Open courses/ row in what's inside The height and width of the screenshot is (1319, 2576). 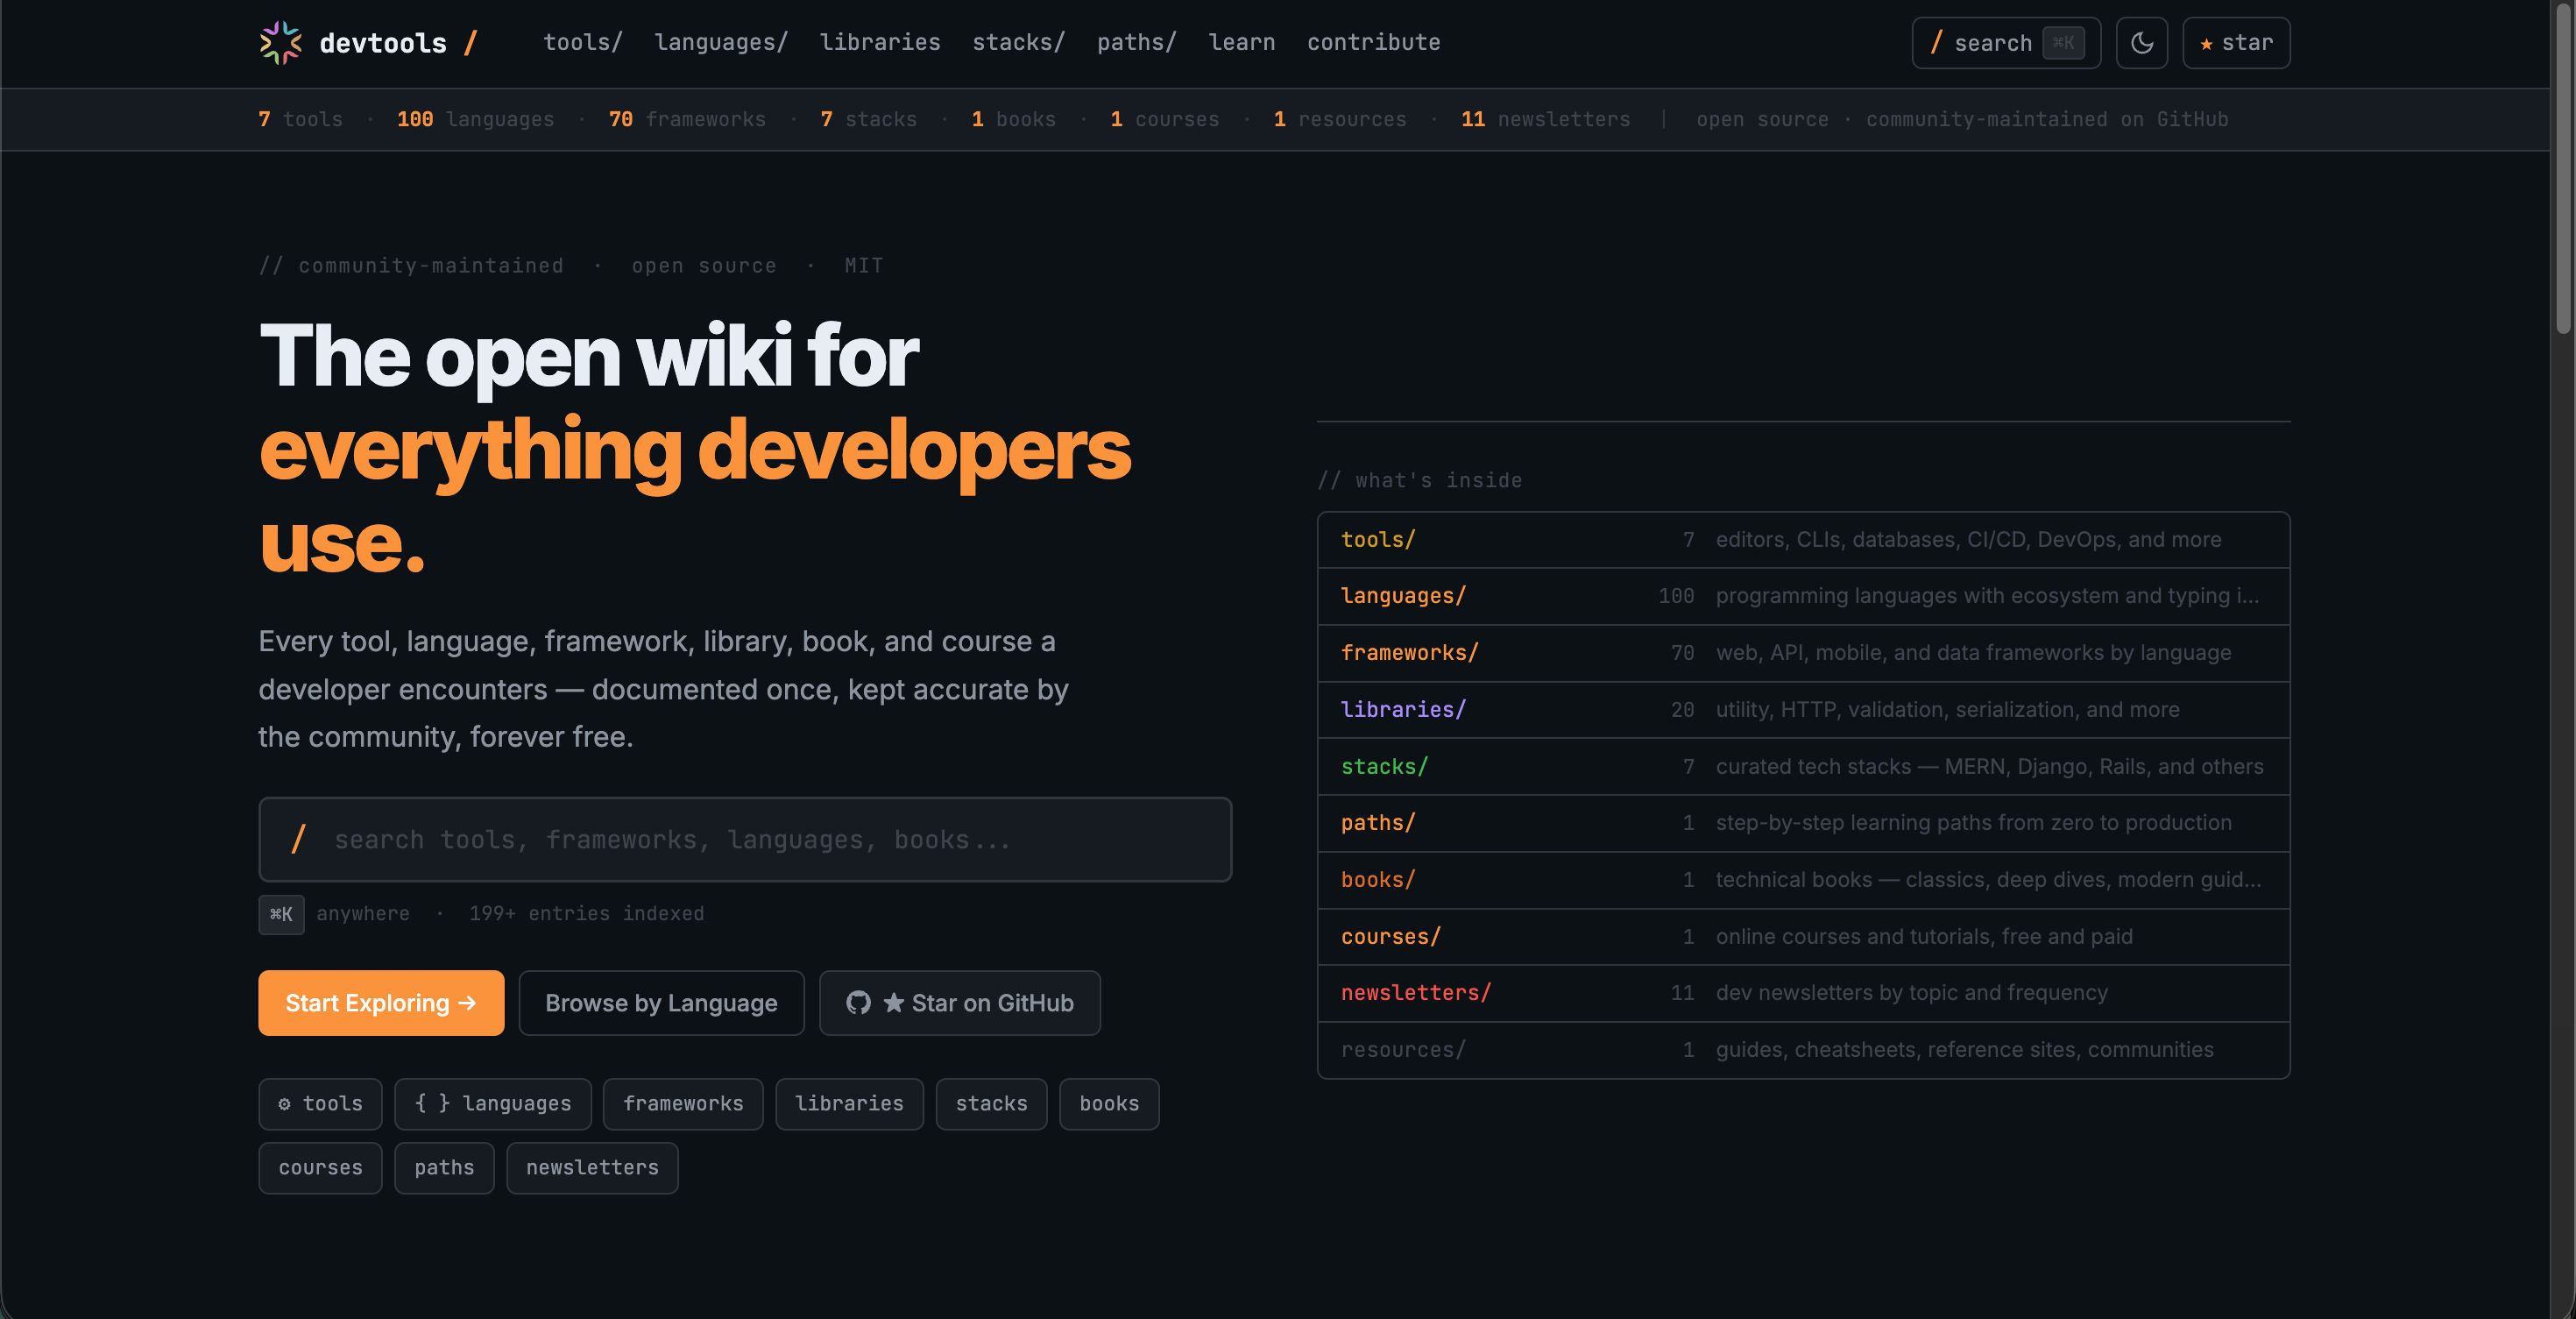coord(1803,936)
